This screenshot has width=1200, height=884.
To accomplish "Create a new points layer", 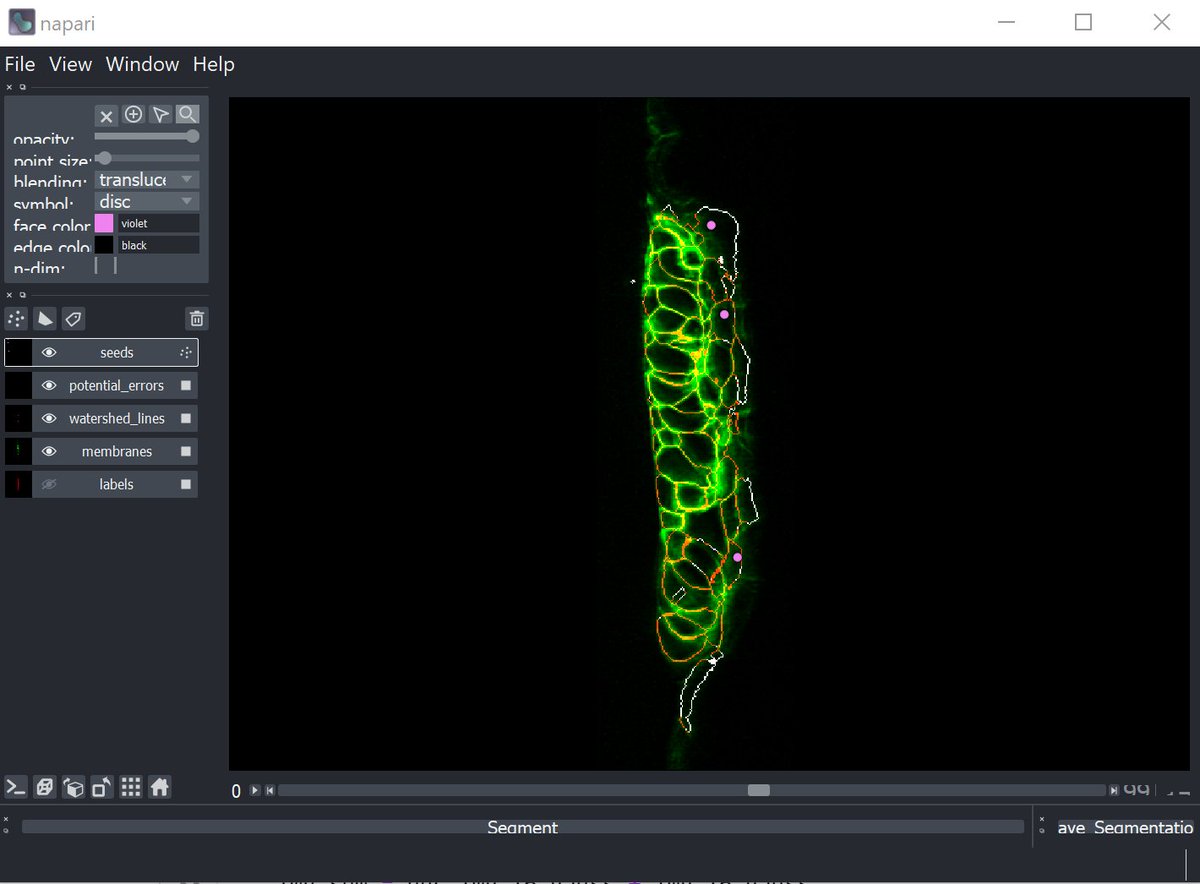I will coord(17,319).
